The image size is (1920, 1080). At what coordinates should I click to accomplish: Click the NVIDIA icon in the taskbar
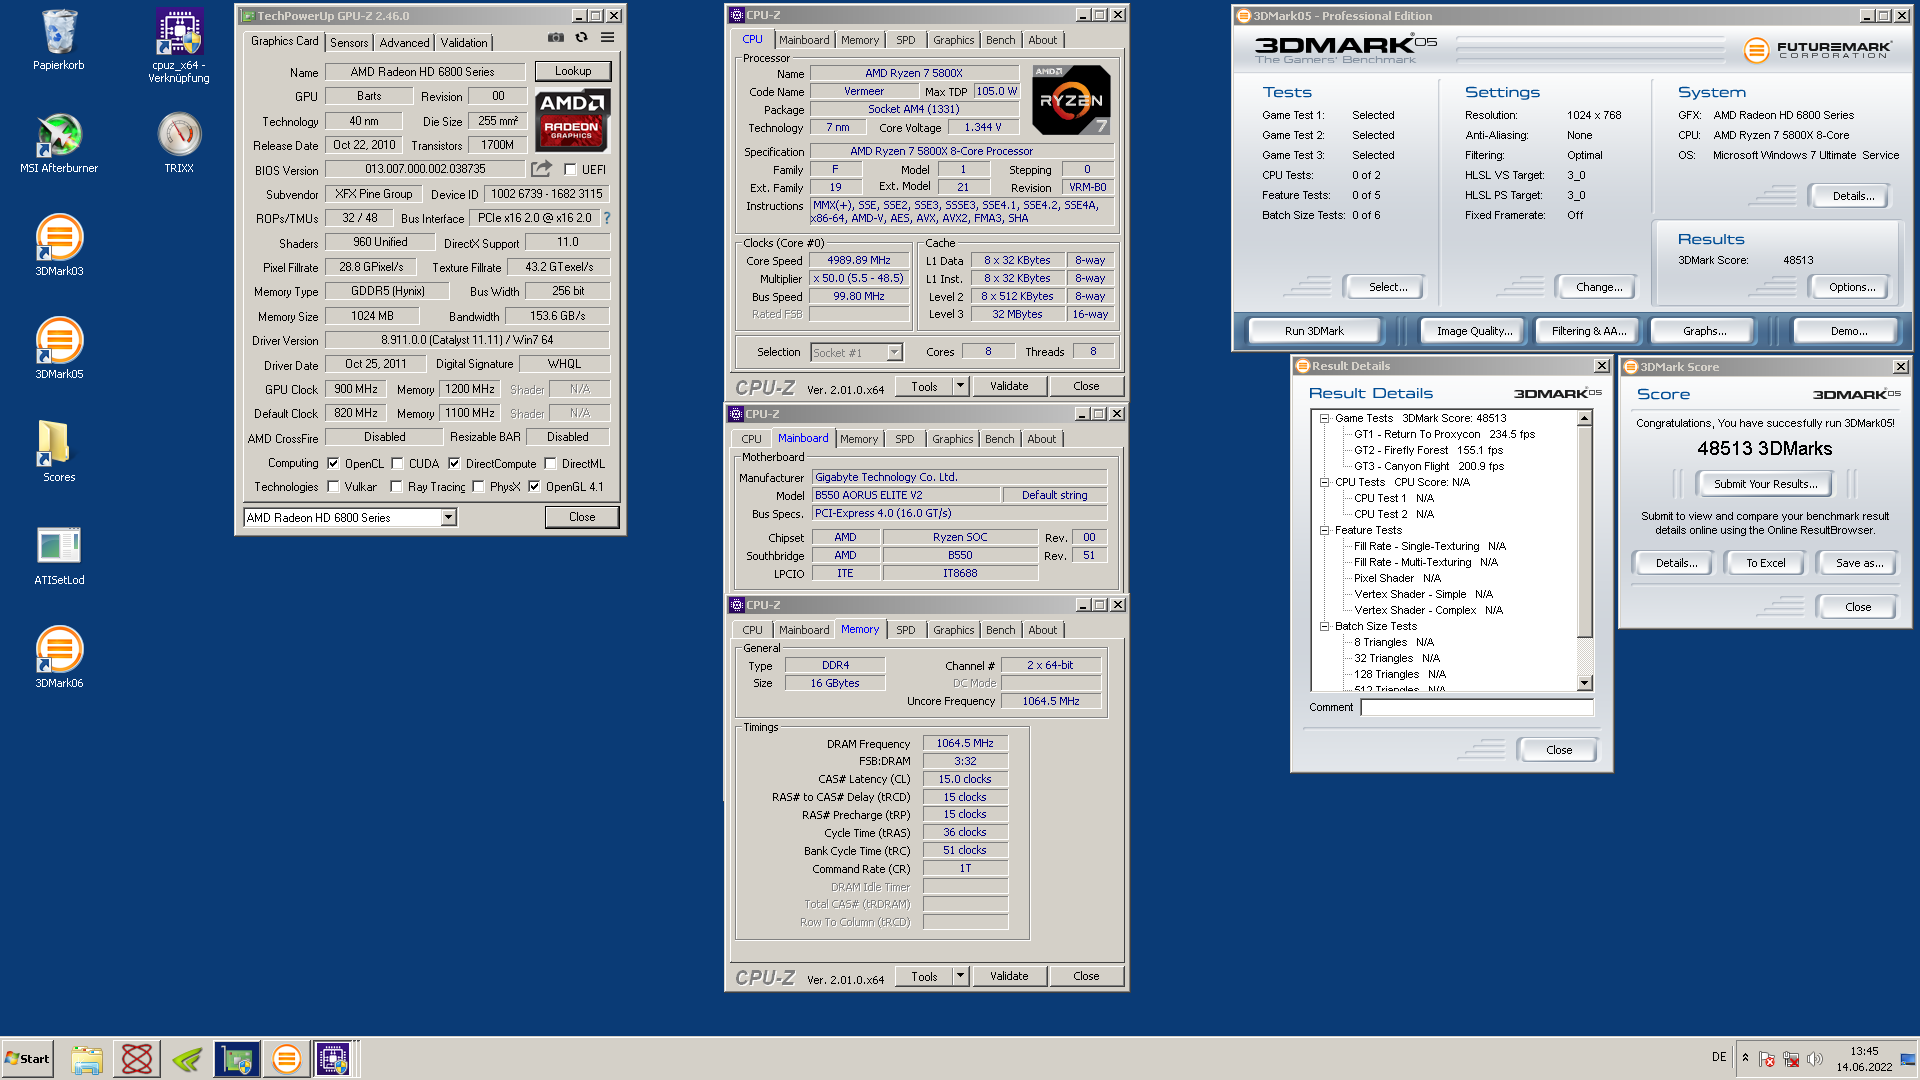(187, 1059)
